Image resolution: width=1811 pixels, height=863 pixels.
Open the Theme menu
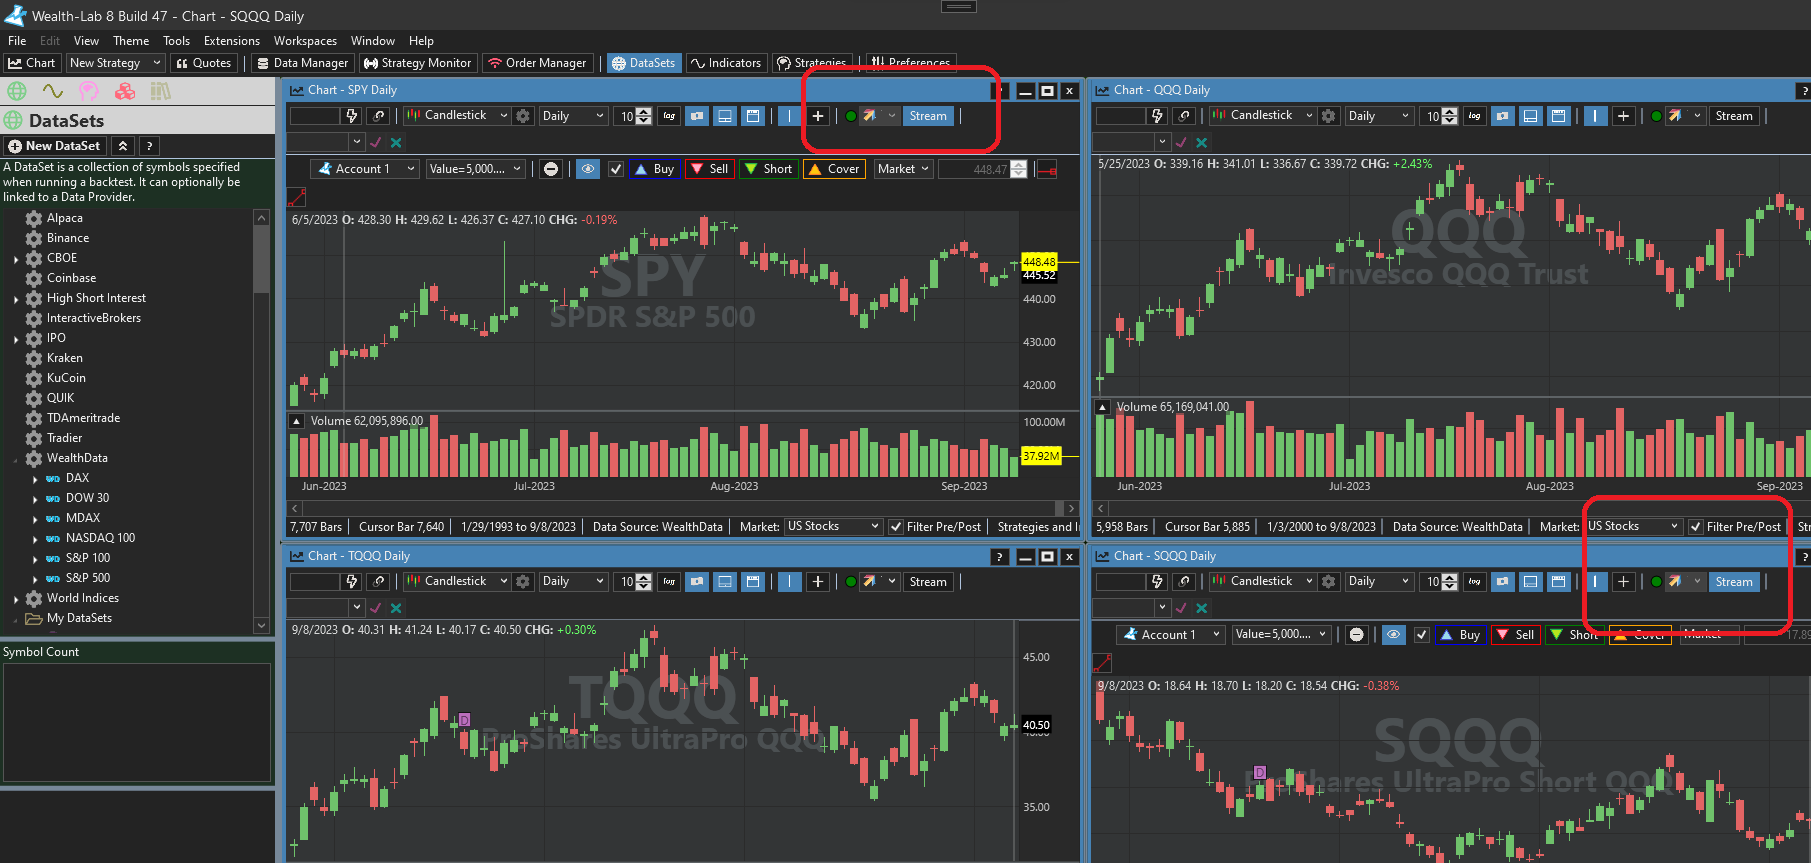(x=131, y=41)
